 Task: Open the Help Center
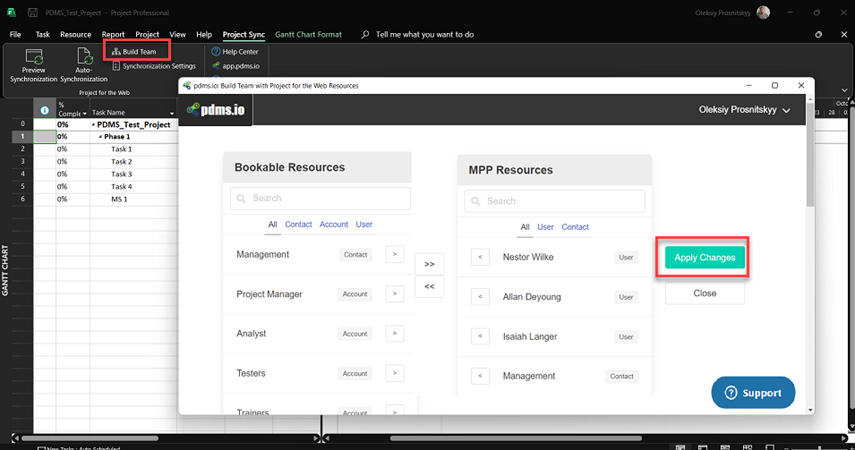(234, 51)
